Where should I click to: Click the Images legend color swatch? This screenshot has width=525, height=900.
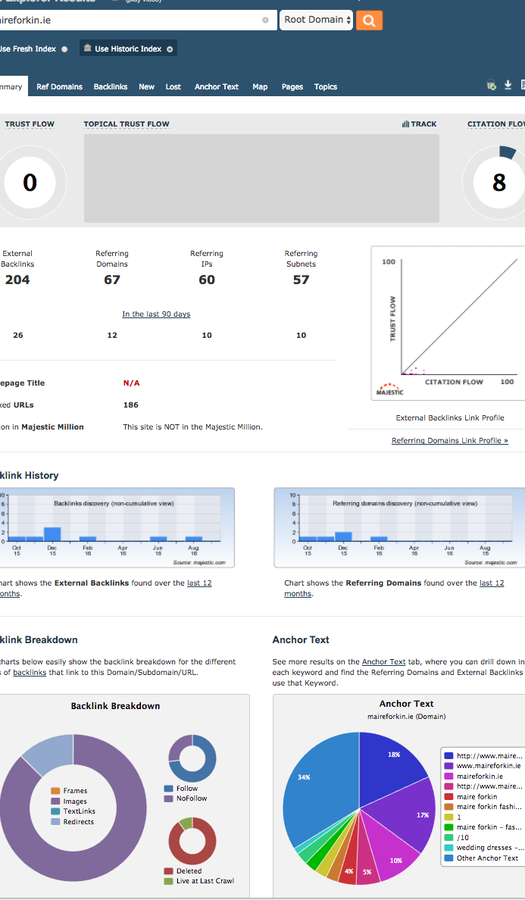coord(55,801)
